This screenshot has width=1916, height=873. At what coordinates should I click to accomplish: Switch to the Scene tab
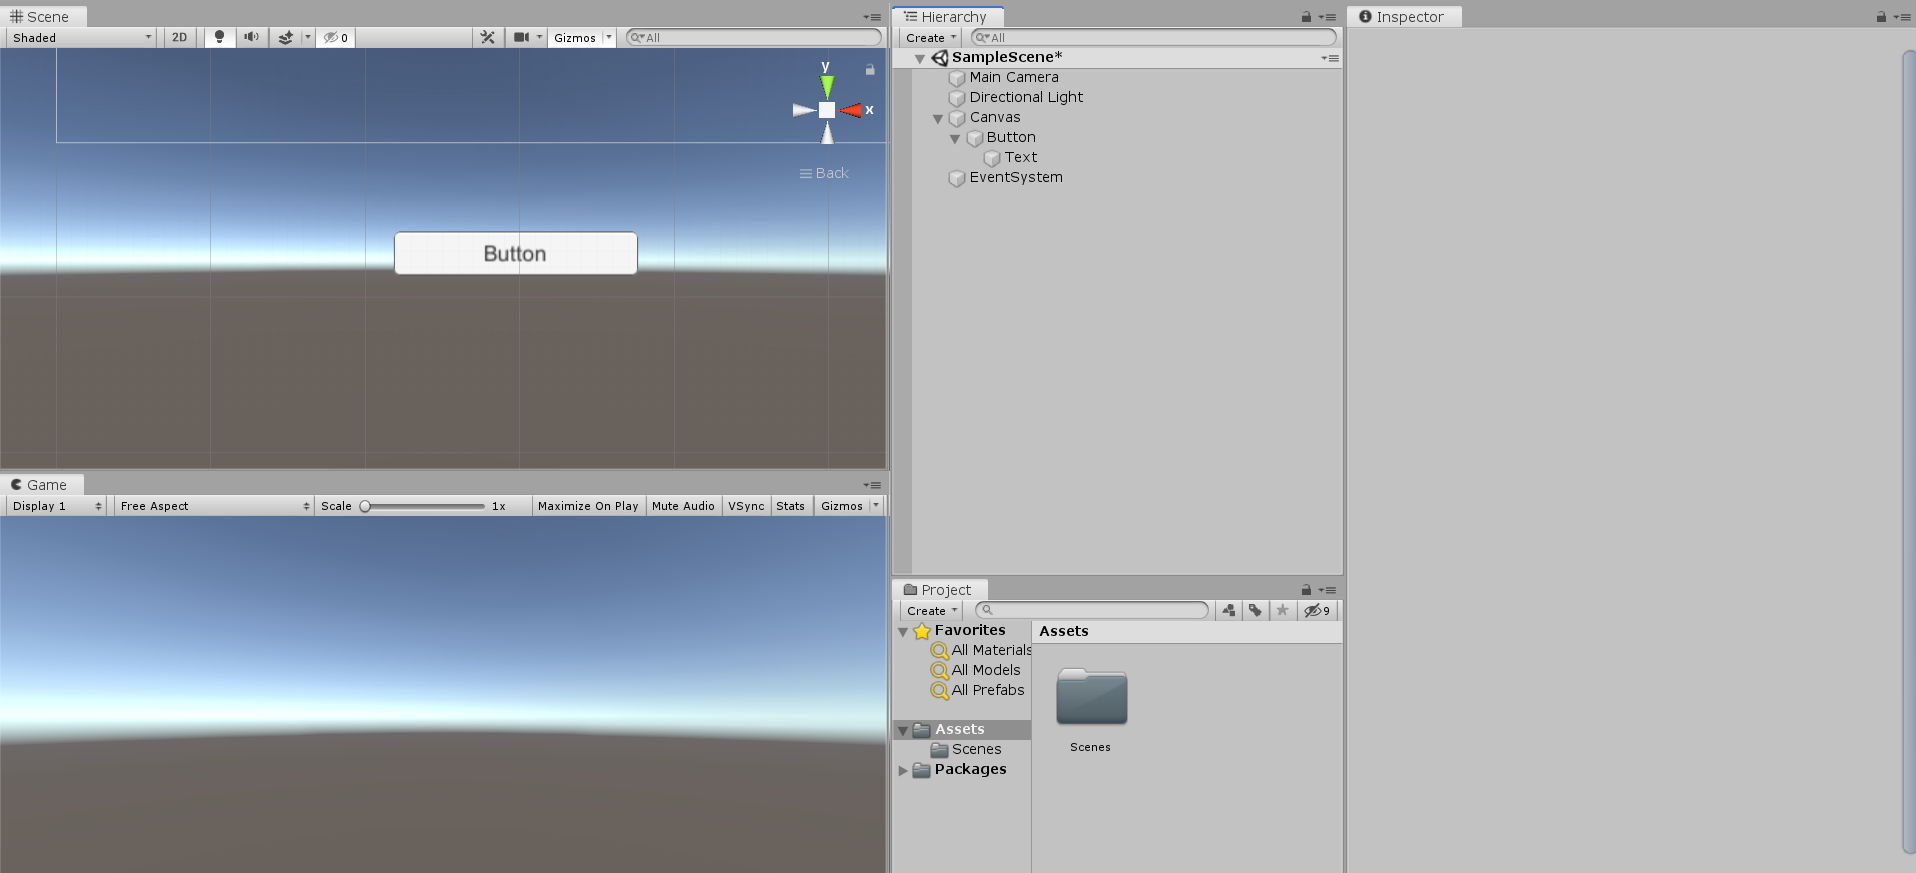point(41,17)
